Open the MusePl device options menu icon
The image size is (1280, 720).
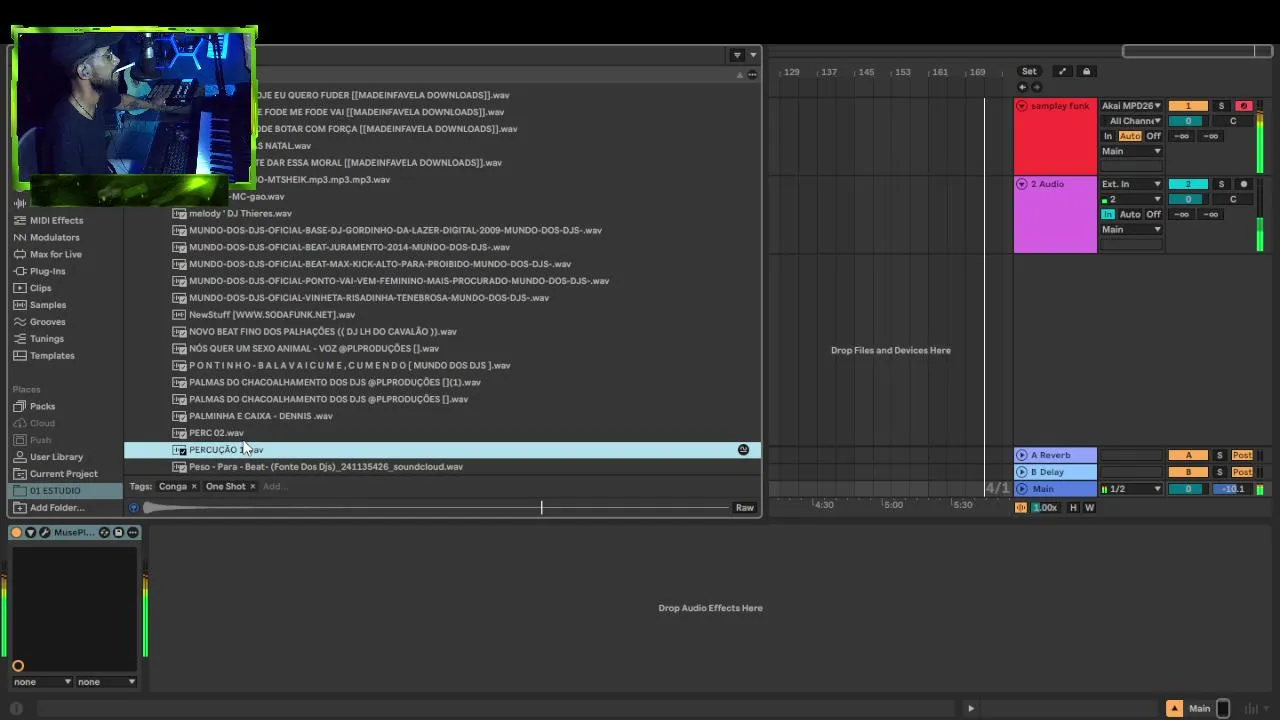(x=132, y=533)
